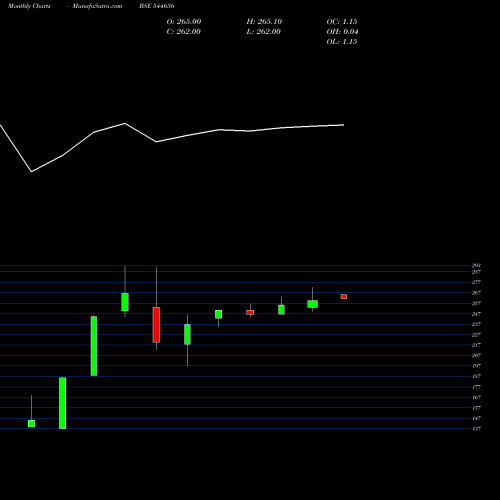Click the 157 price axis label

[476, 408]
